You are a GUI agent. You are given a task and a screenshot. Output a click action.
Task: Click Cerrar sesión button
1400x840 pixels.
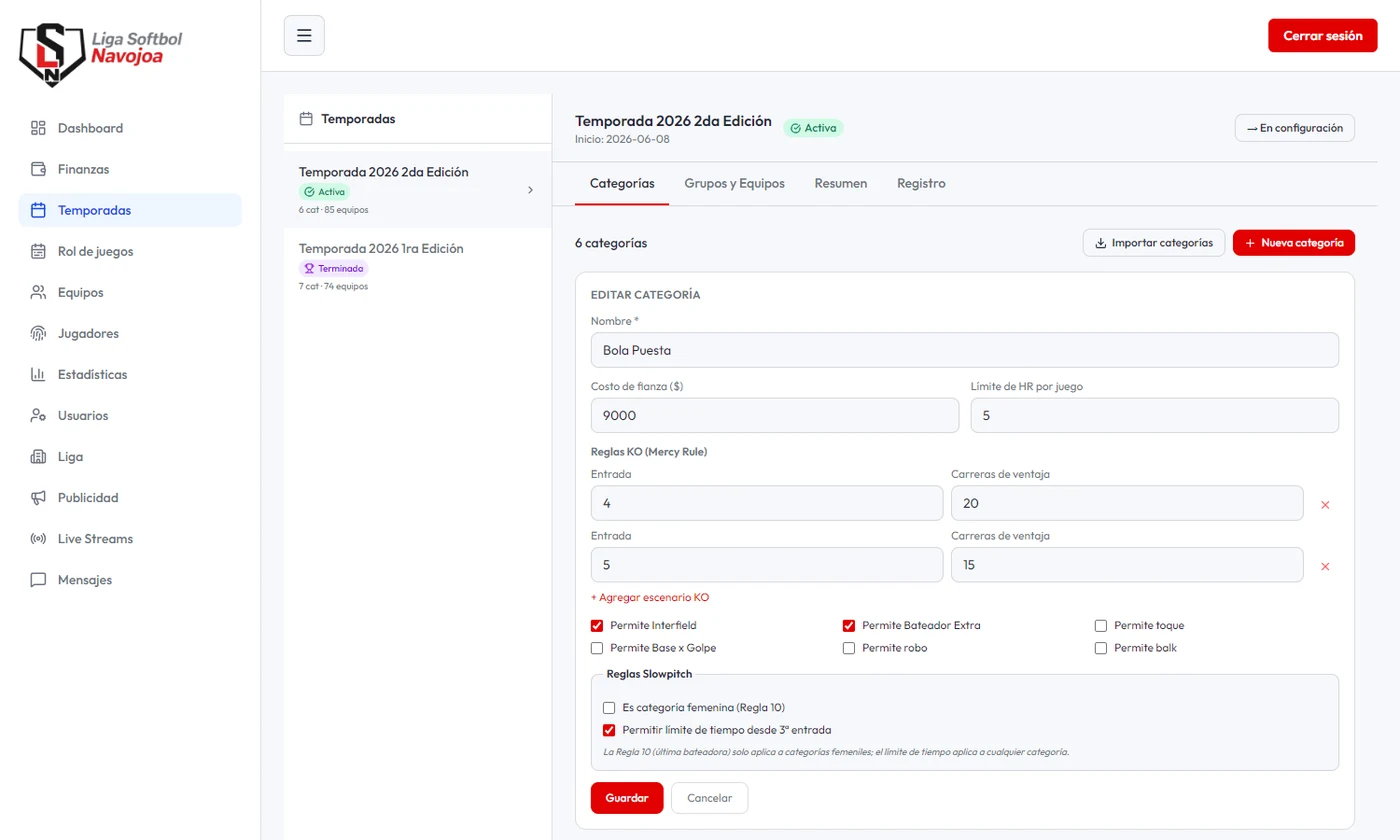pos(1323,36)
